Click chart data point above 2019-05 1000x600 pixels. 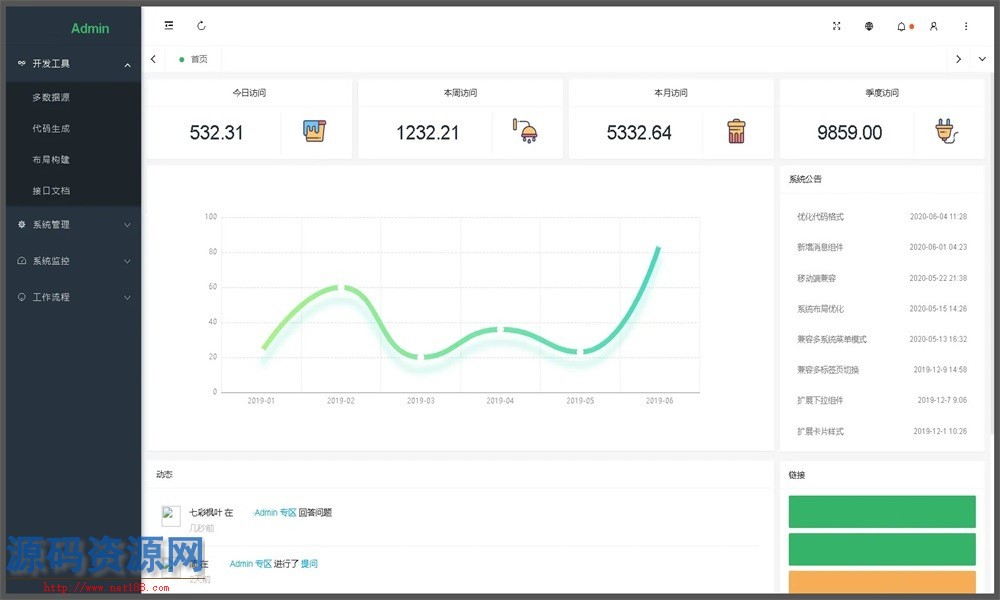[x=580, y=352]
